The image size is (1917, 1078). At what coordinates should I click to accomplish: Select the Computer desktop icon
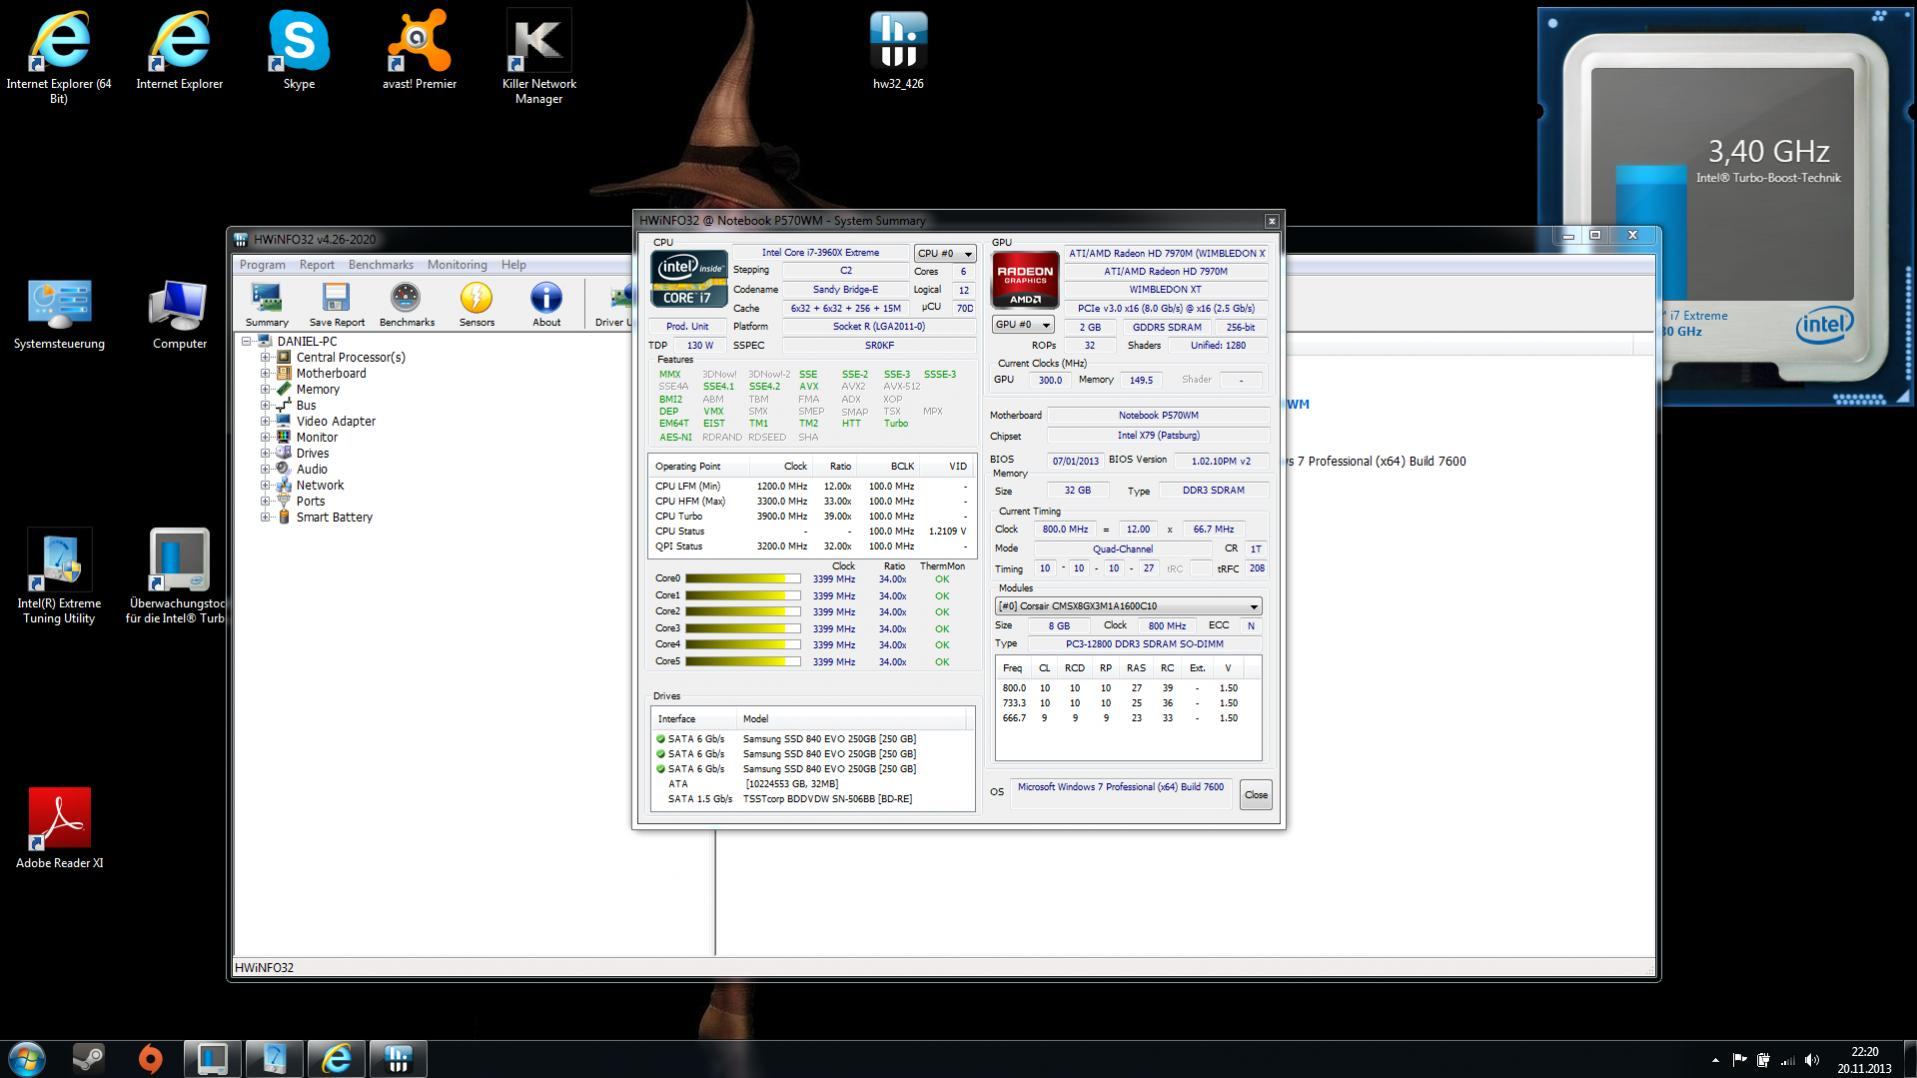point(179,315)
